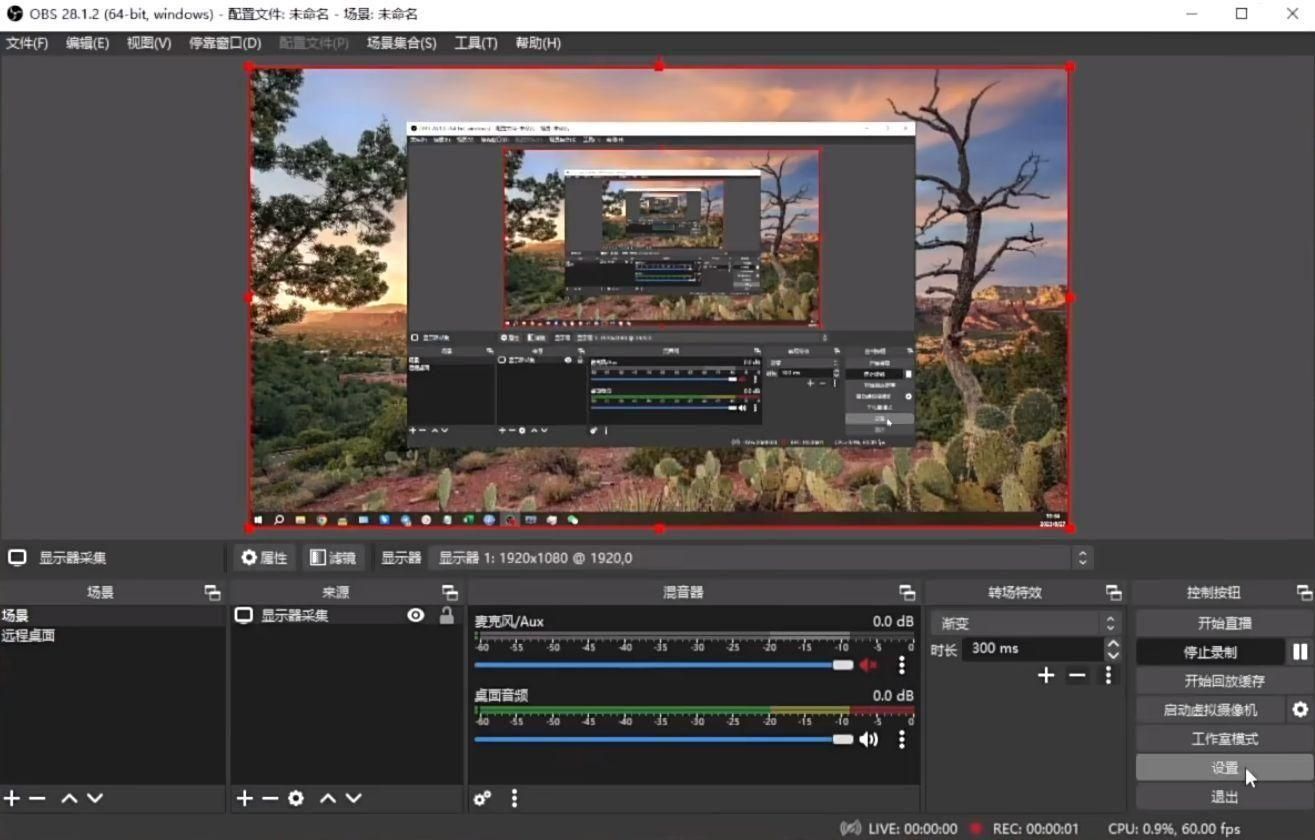Click the 开始直播 start streaming button

click(x=1224, y=623)
